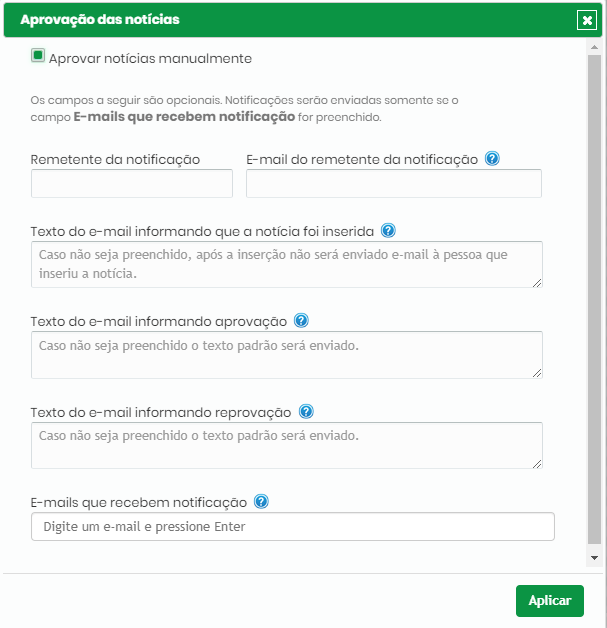The width and height of the screenshot is (607, 628).
Task: Click the scrollbar down arrow
Action: pos(595,558)
